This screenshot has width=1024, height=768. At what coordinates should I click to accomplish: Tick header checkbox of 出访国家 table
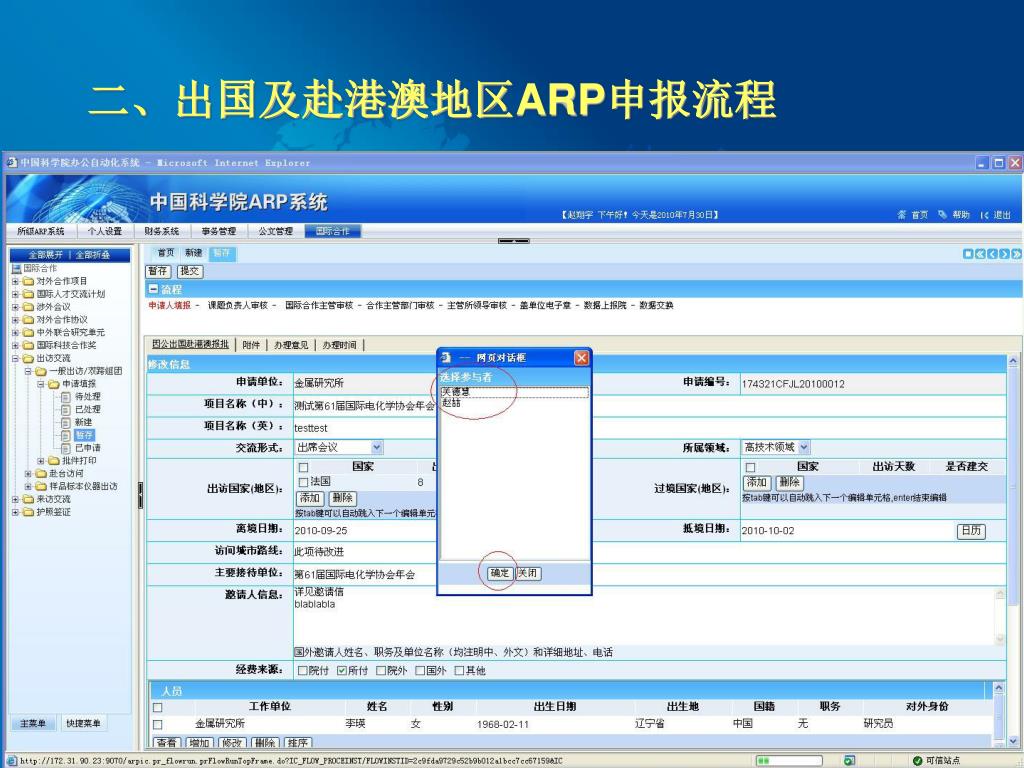coord(303,468)
